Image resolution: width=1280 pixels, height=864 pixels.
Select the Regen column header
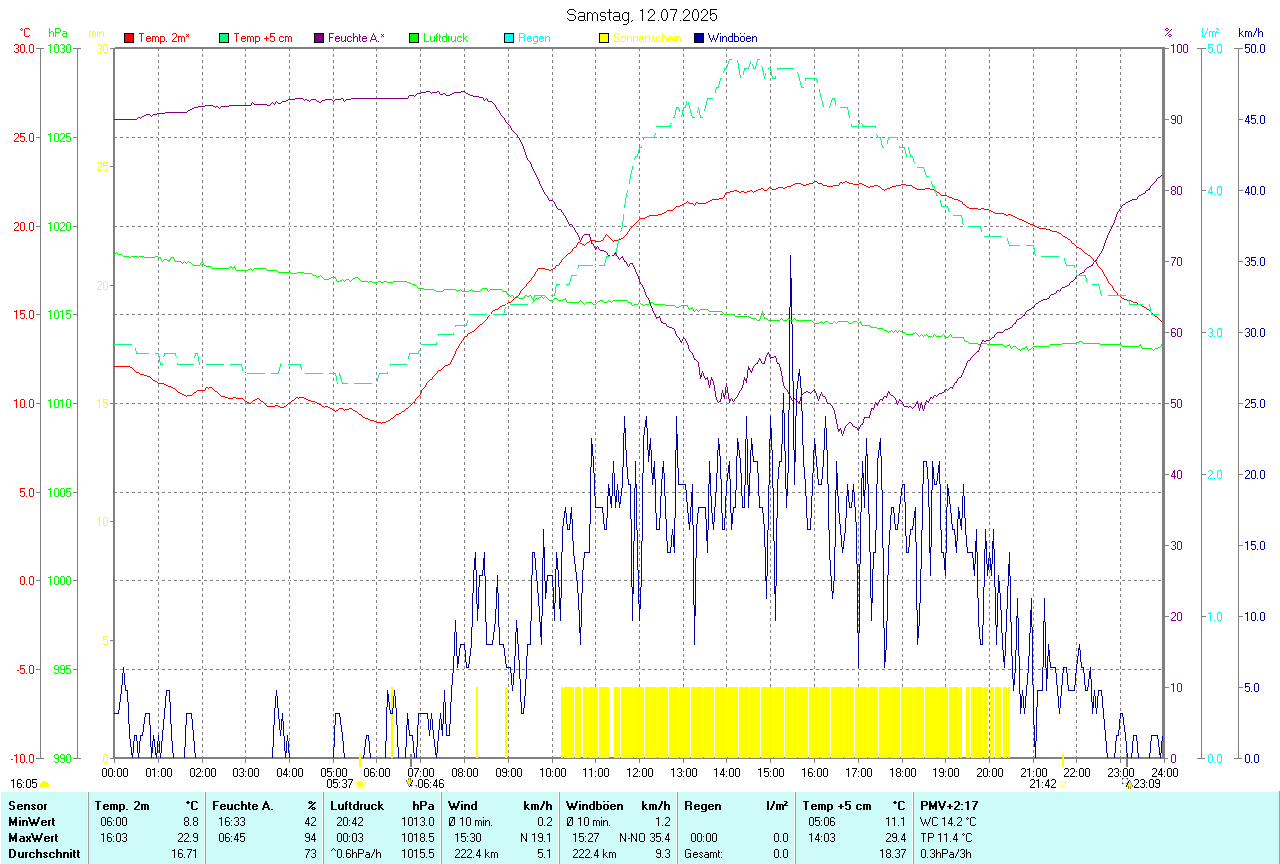click(702, 806)
